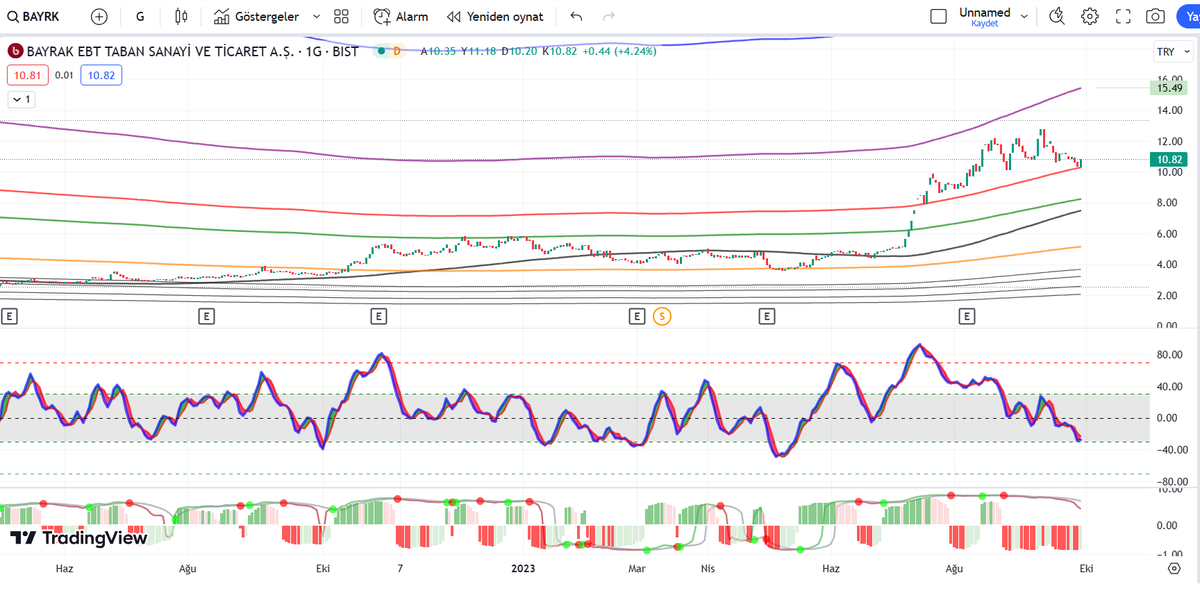Click the 15.49 price label
1200x600 pixels.
(x=1170, y=88)
